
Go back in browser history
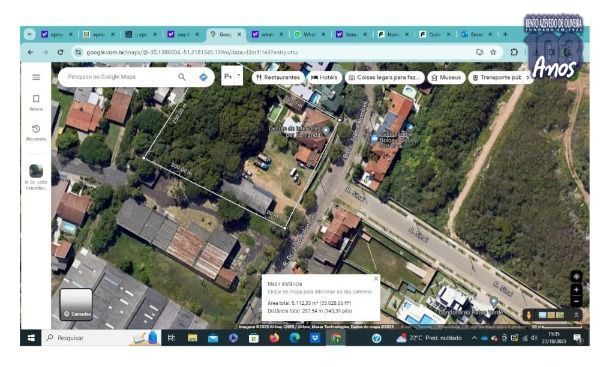tap(31, 52)
